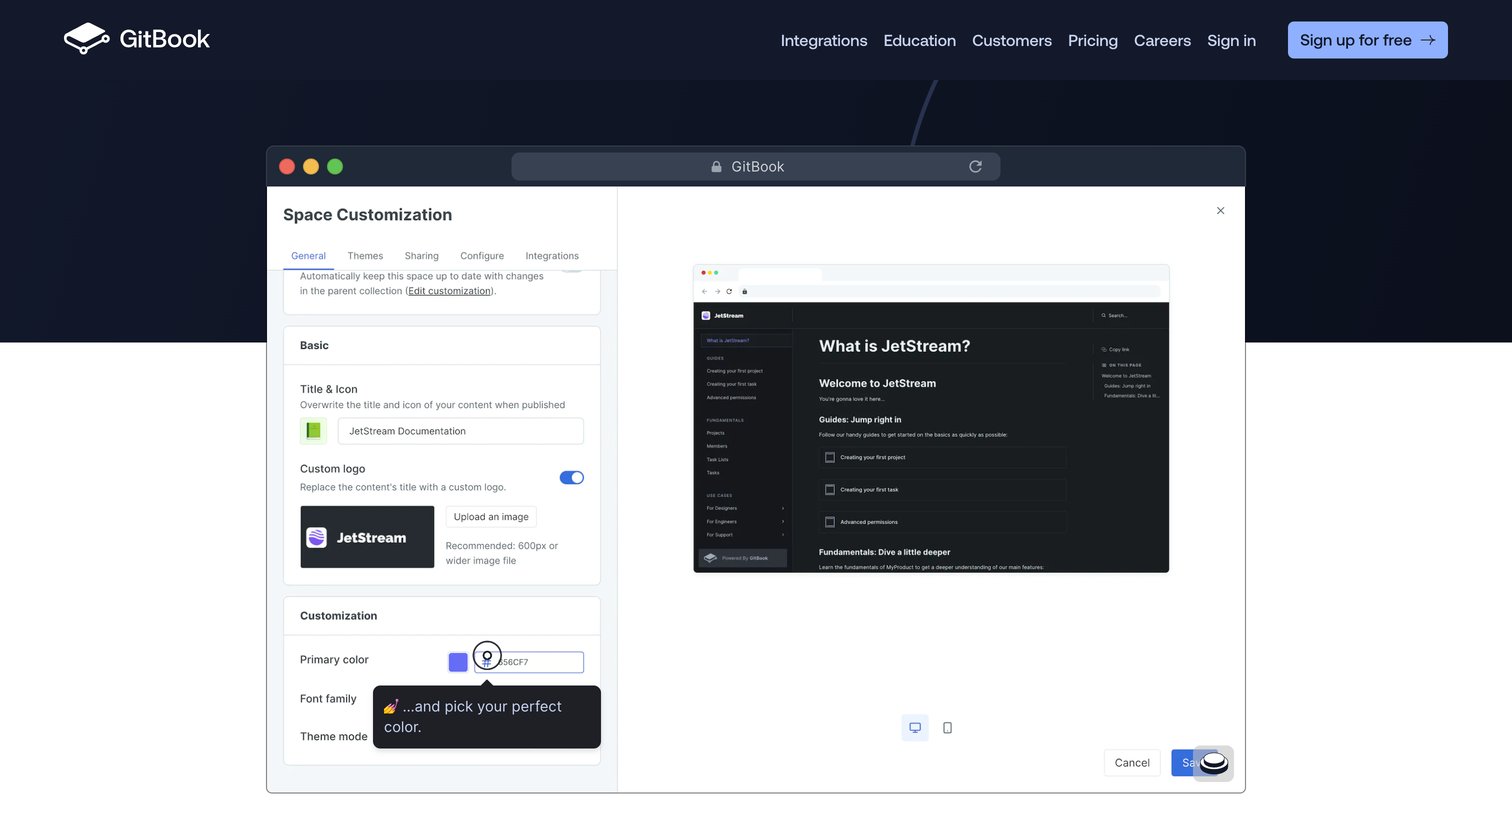
Task: Switch preview to mobile view icon
Action: pos(947,728)
